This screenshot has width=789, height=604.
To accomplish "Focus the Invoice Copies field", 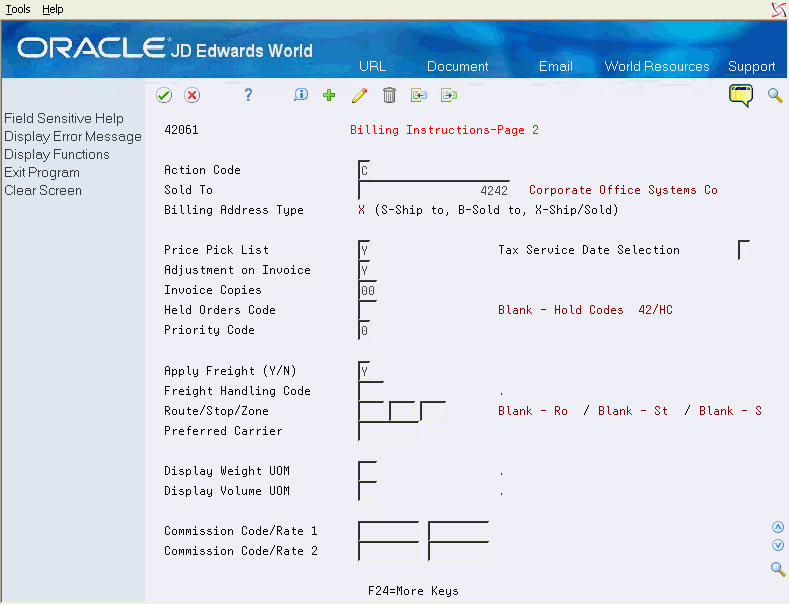I will tap(367, 290).
